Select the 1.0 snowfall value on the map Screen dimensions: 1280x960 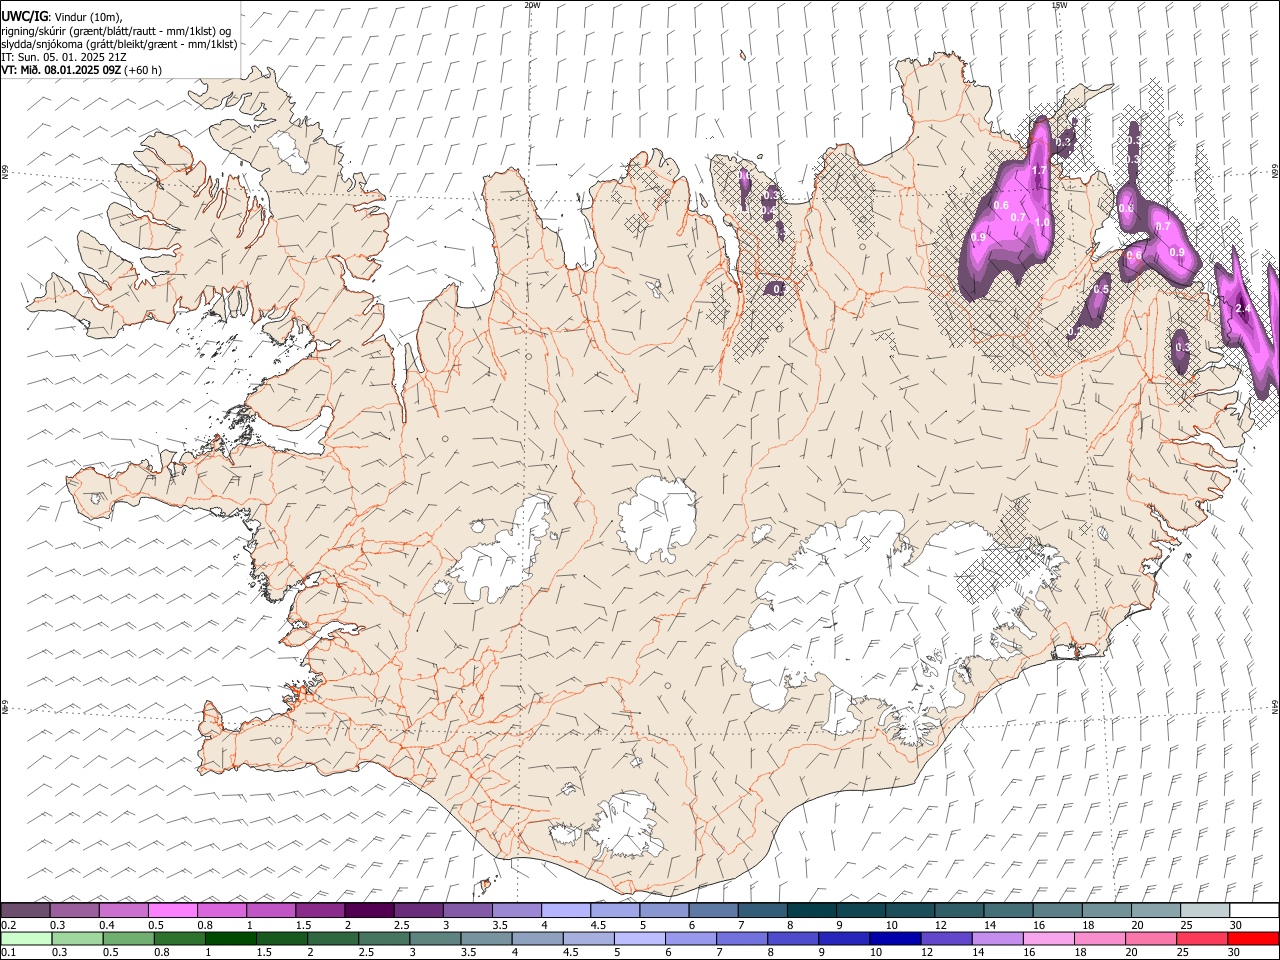tap(1042, 223)
